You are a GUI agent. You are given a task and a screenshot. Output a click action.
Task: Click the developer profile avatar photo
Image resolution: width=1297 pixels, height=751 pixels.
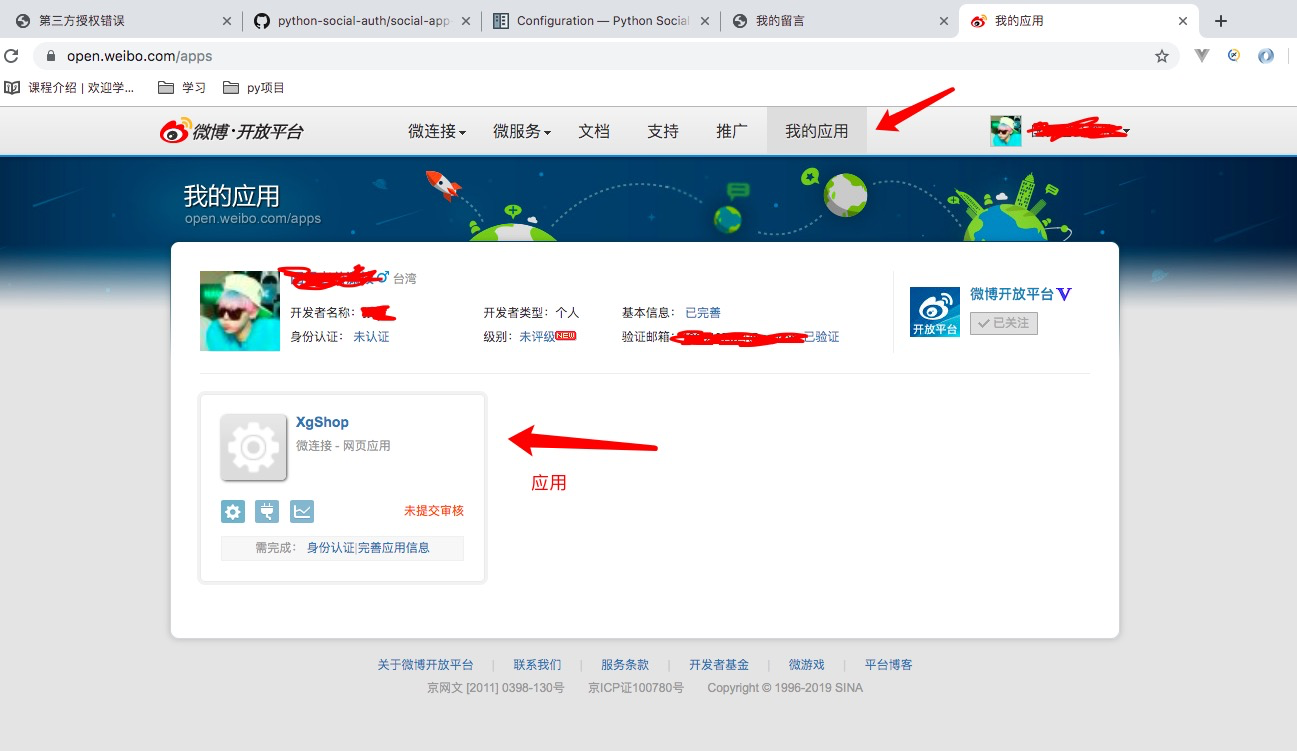point(239,310)
